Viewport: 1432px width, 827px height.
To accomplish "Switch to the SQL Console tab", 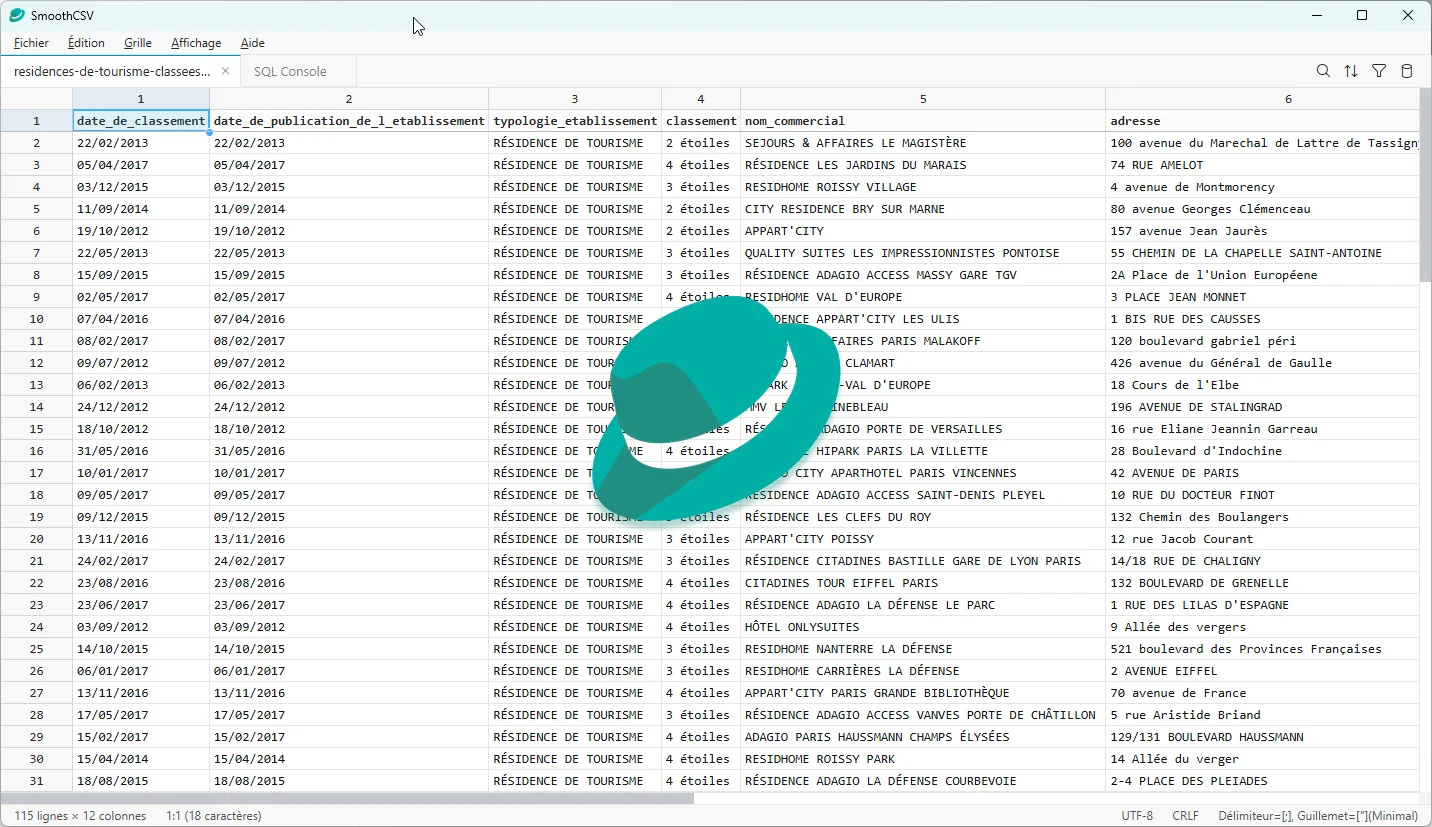I will click(289, 71).
